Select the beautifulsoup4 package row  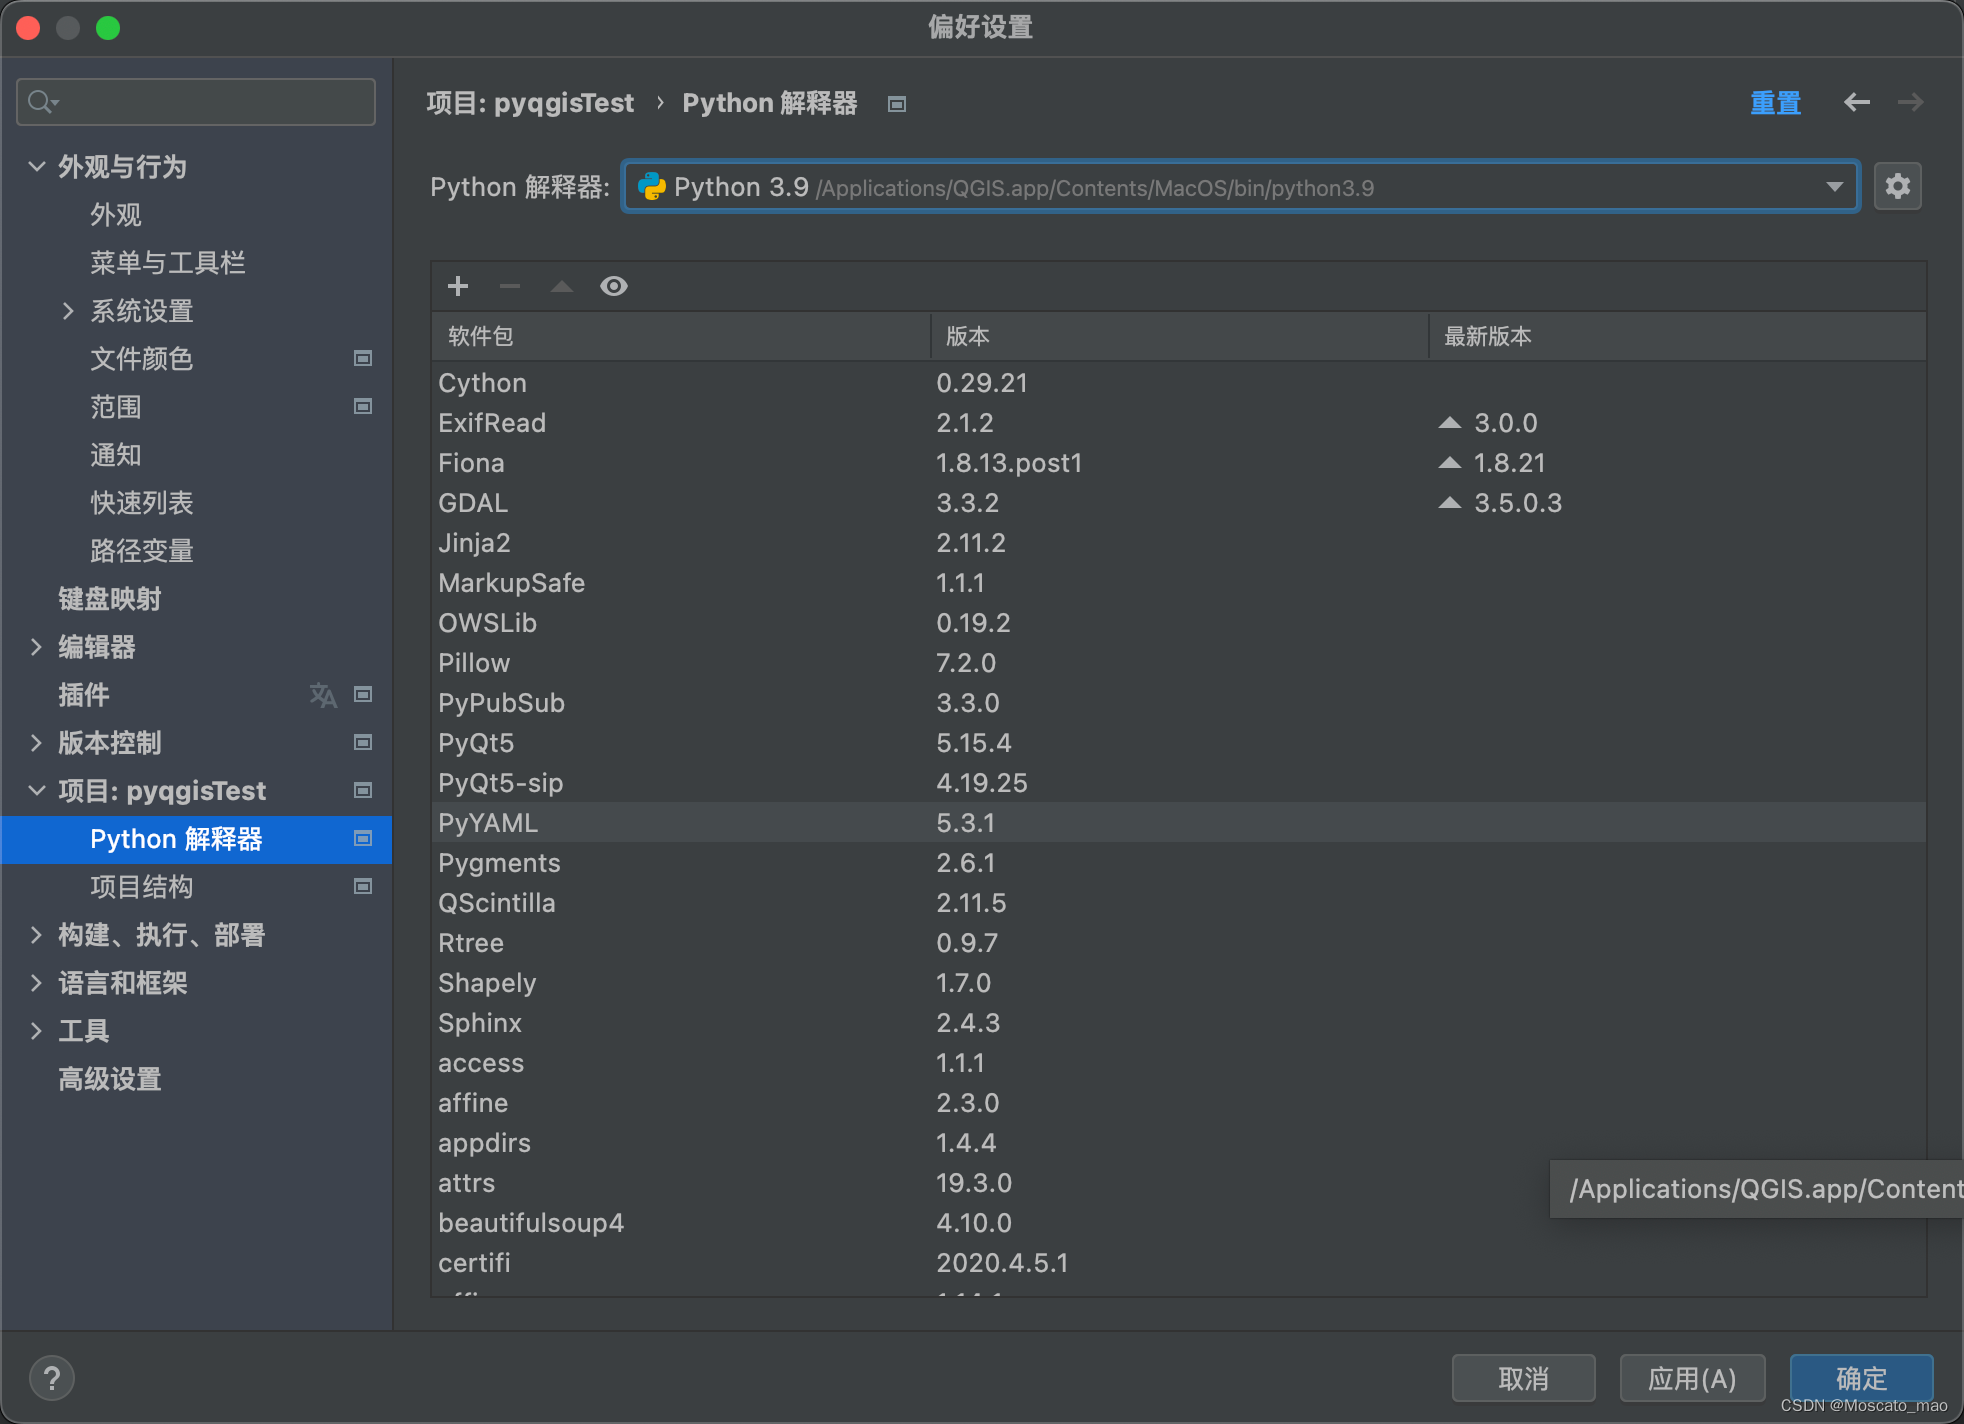point(1178,1223)
